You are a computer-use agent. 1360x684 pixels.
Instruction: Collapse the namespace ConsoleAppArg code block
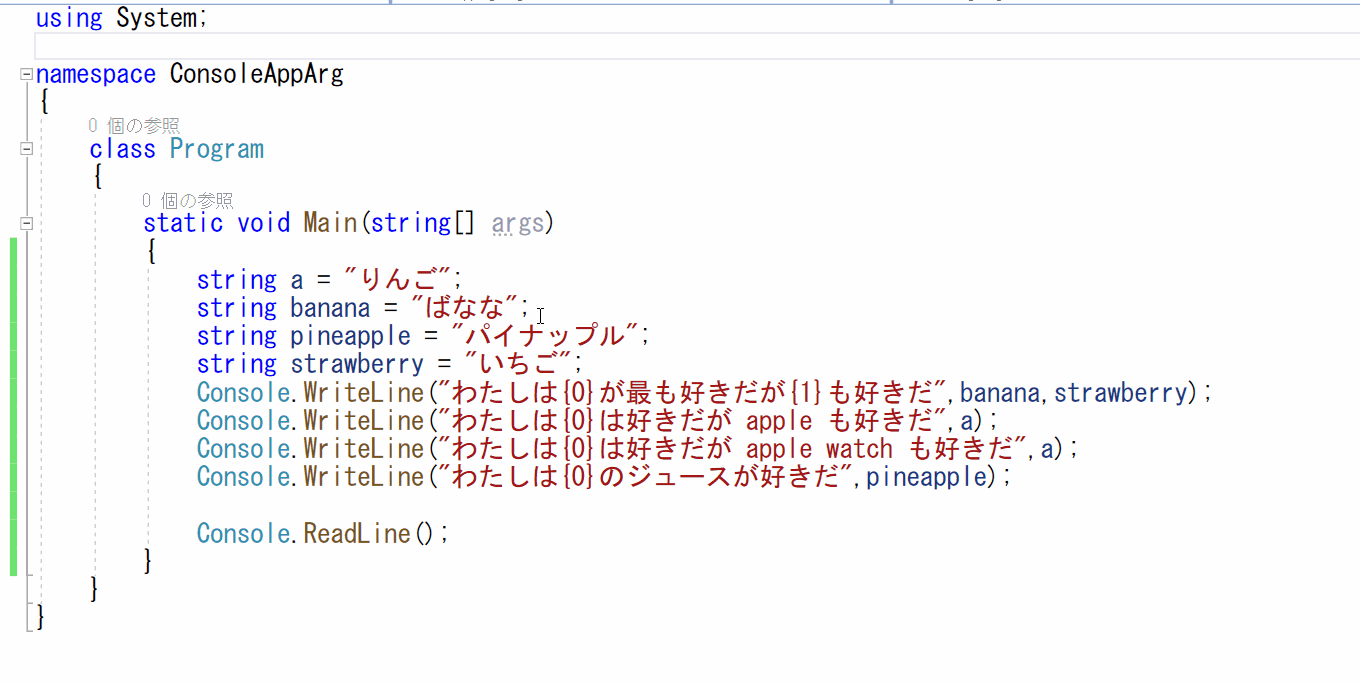pos(26,73)
